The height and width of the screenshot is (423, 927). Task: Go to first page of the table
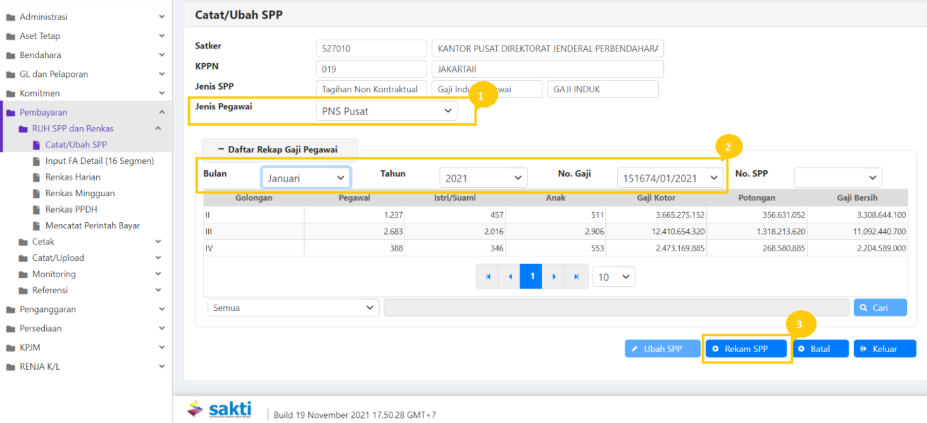coord(489,276)
